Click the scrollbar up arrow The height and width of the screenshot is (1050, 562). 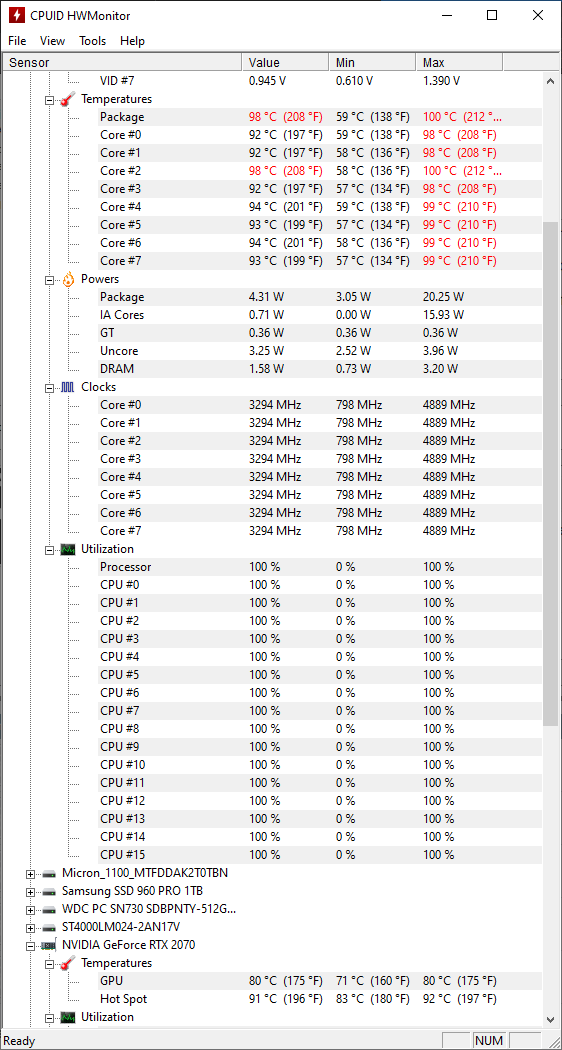(551, 79)
